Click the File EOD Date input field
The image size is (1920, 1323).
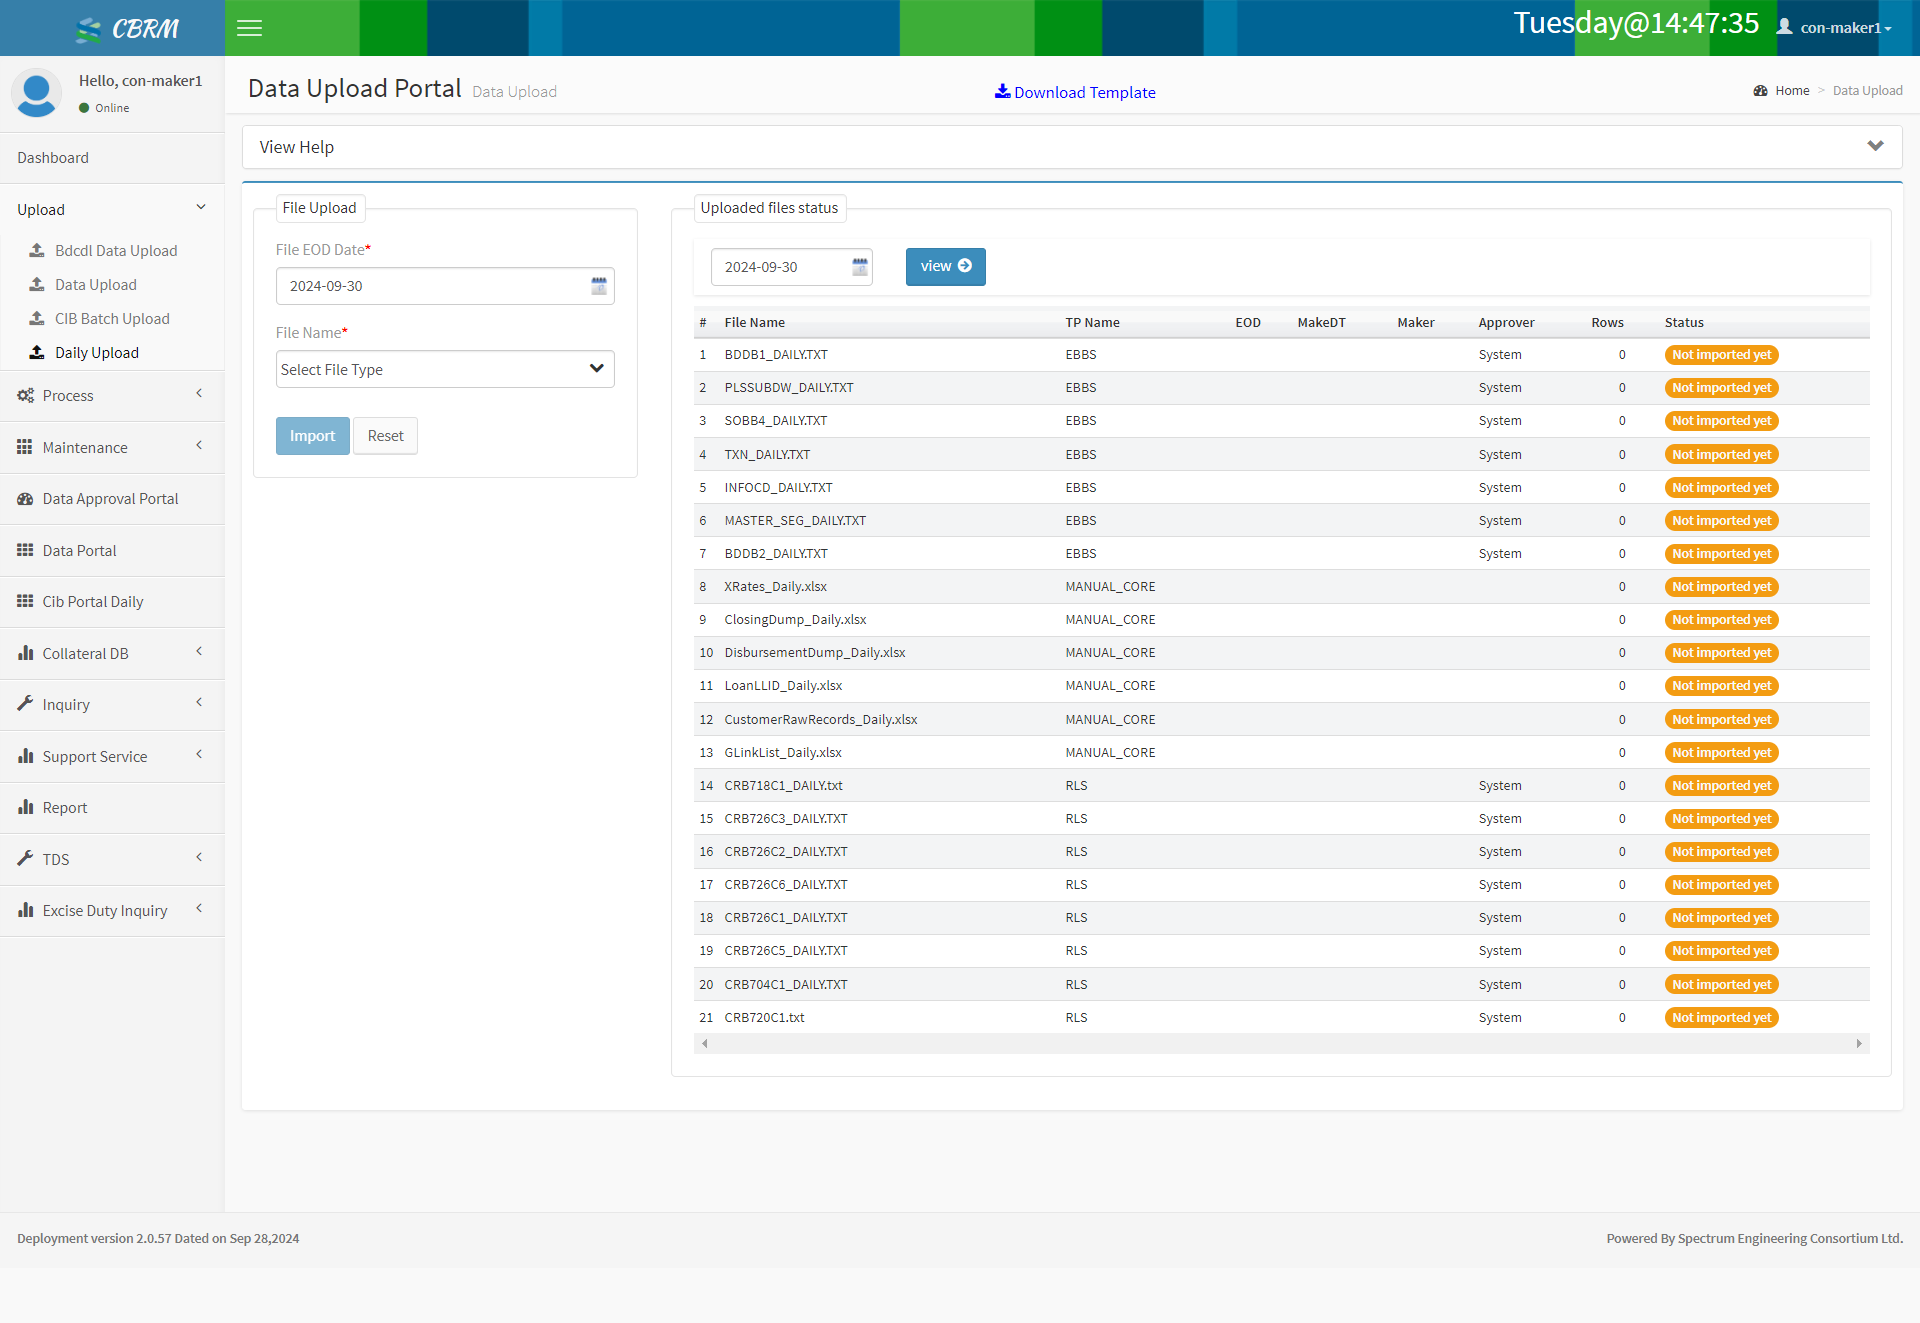coord(445,286)
